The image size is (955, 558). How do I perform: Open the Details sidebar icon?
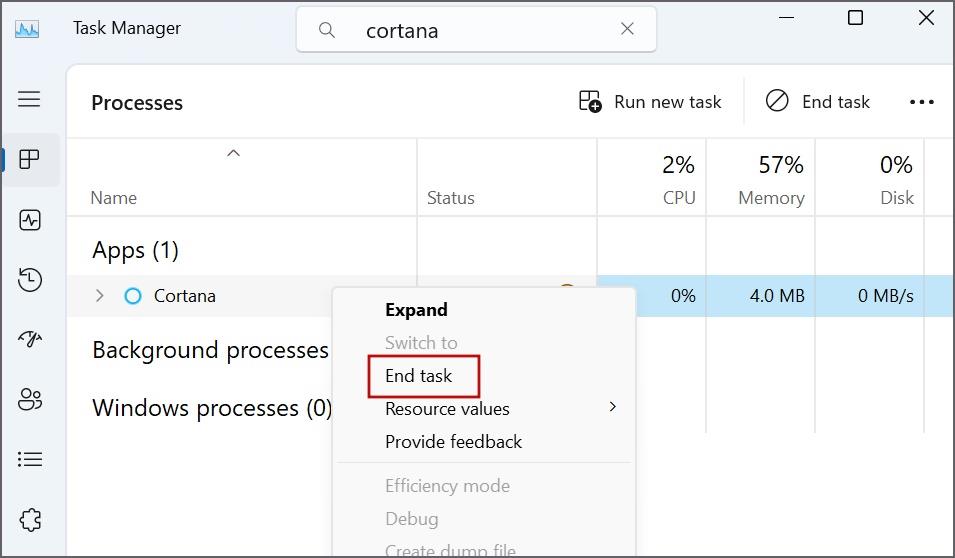coord(30,459)
